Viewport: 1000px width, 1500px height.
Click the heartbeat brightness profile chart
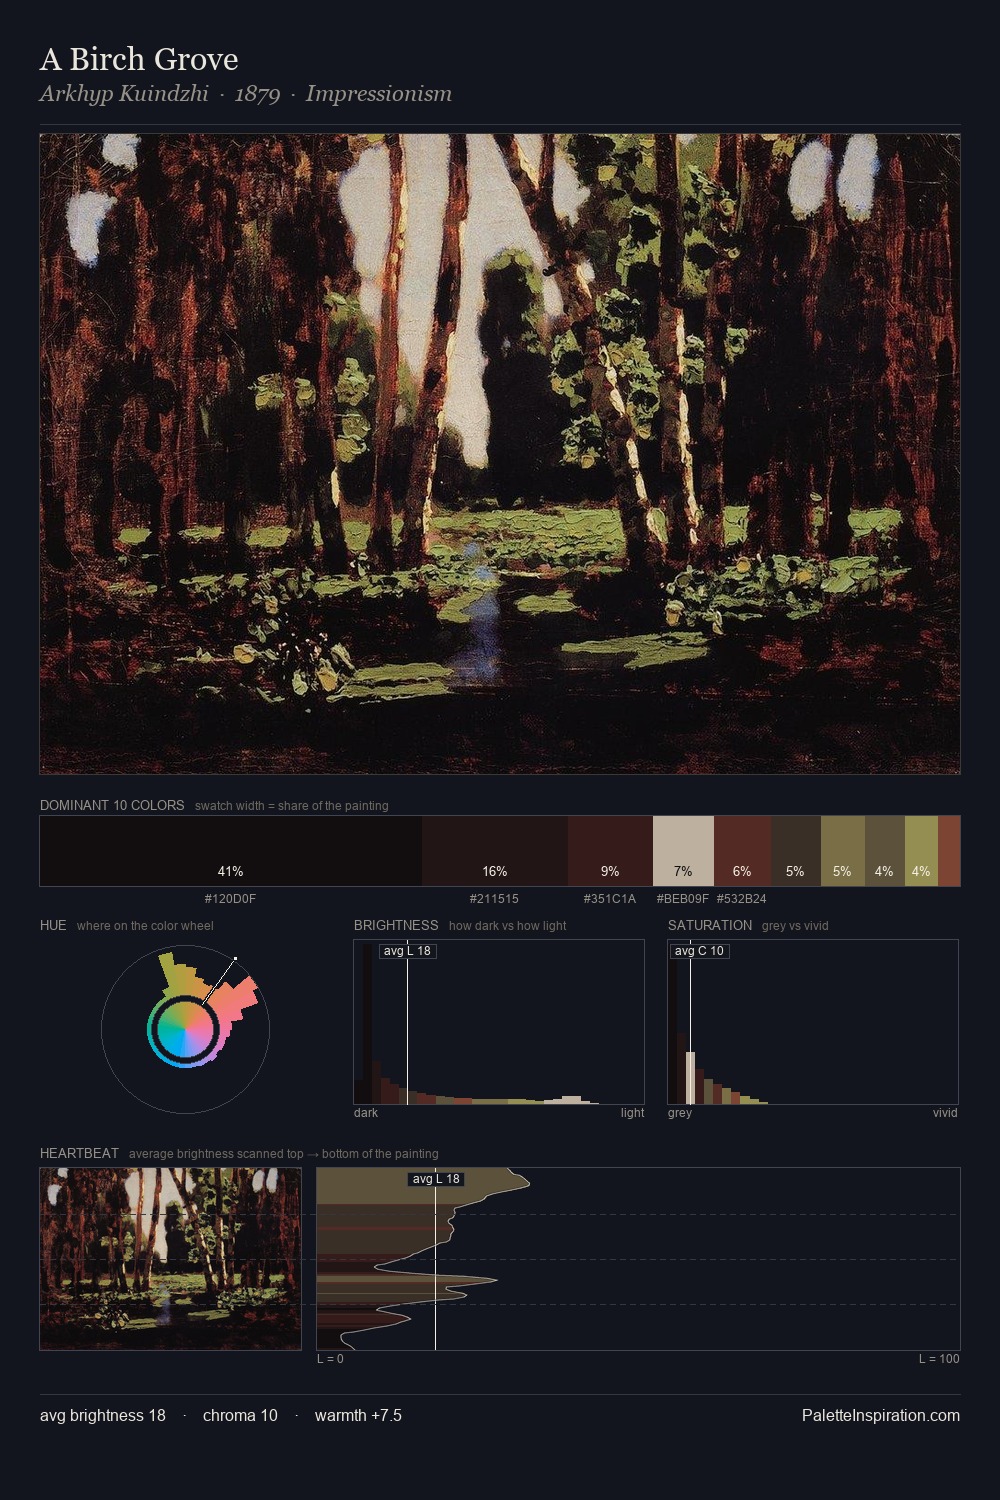point(638,1259)
